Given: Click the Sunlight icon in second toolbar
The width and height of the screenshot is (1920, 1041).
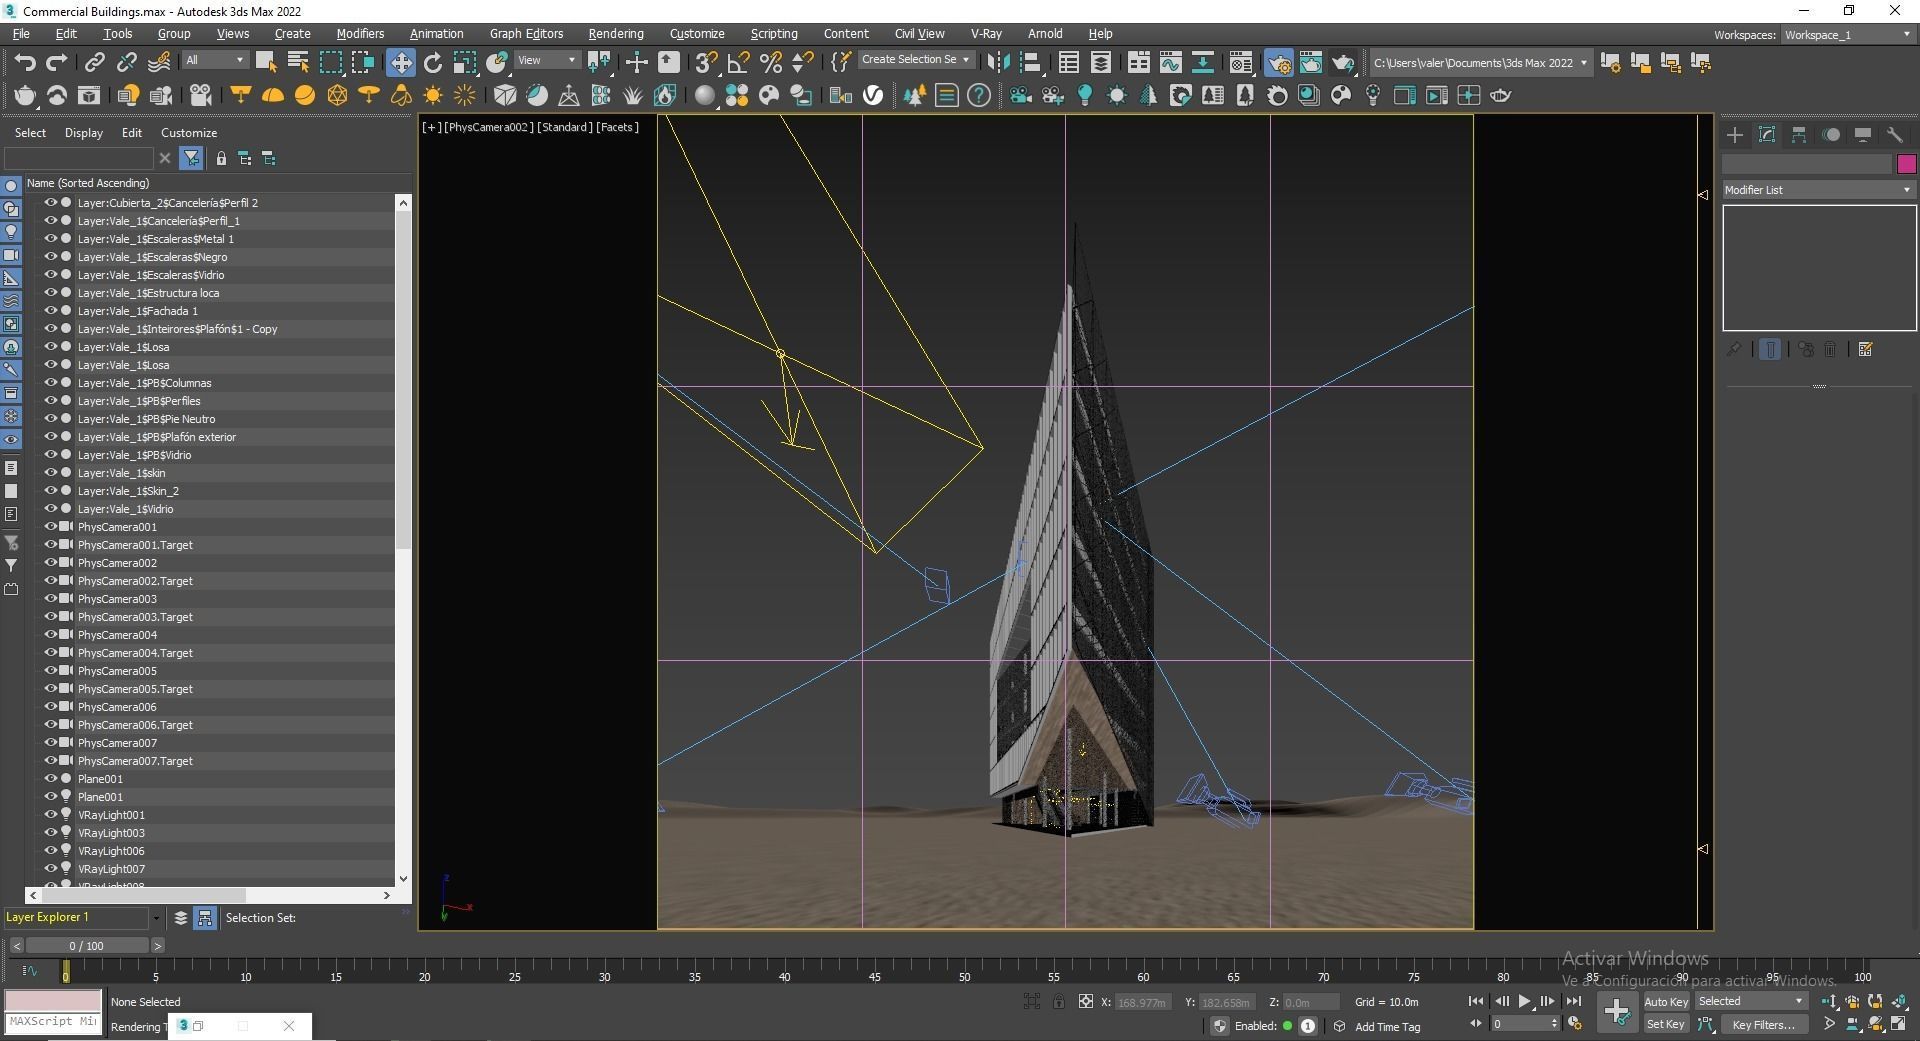Looking at the screenshot, I should pos(433,96).
